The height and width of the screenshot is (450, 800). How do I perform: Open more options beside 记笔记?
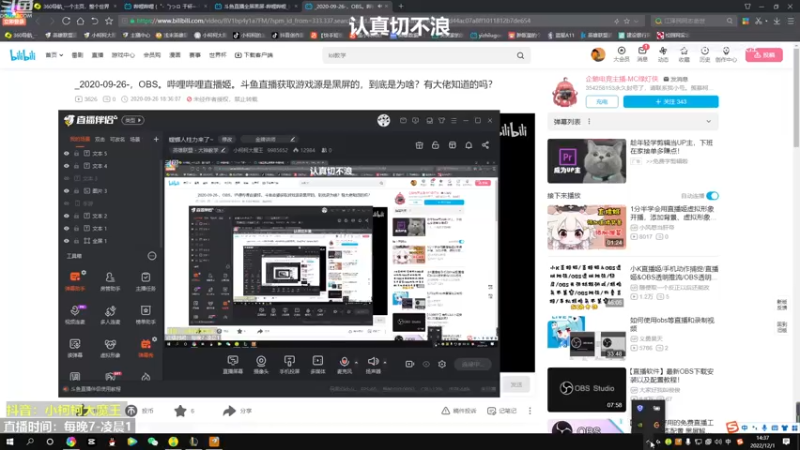tap(530, 411)
